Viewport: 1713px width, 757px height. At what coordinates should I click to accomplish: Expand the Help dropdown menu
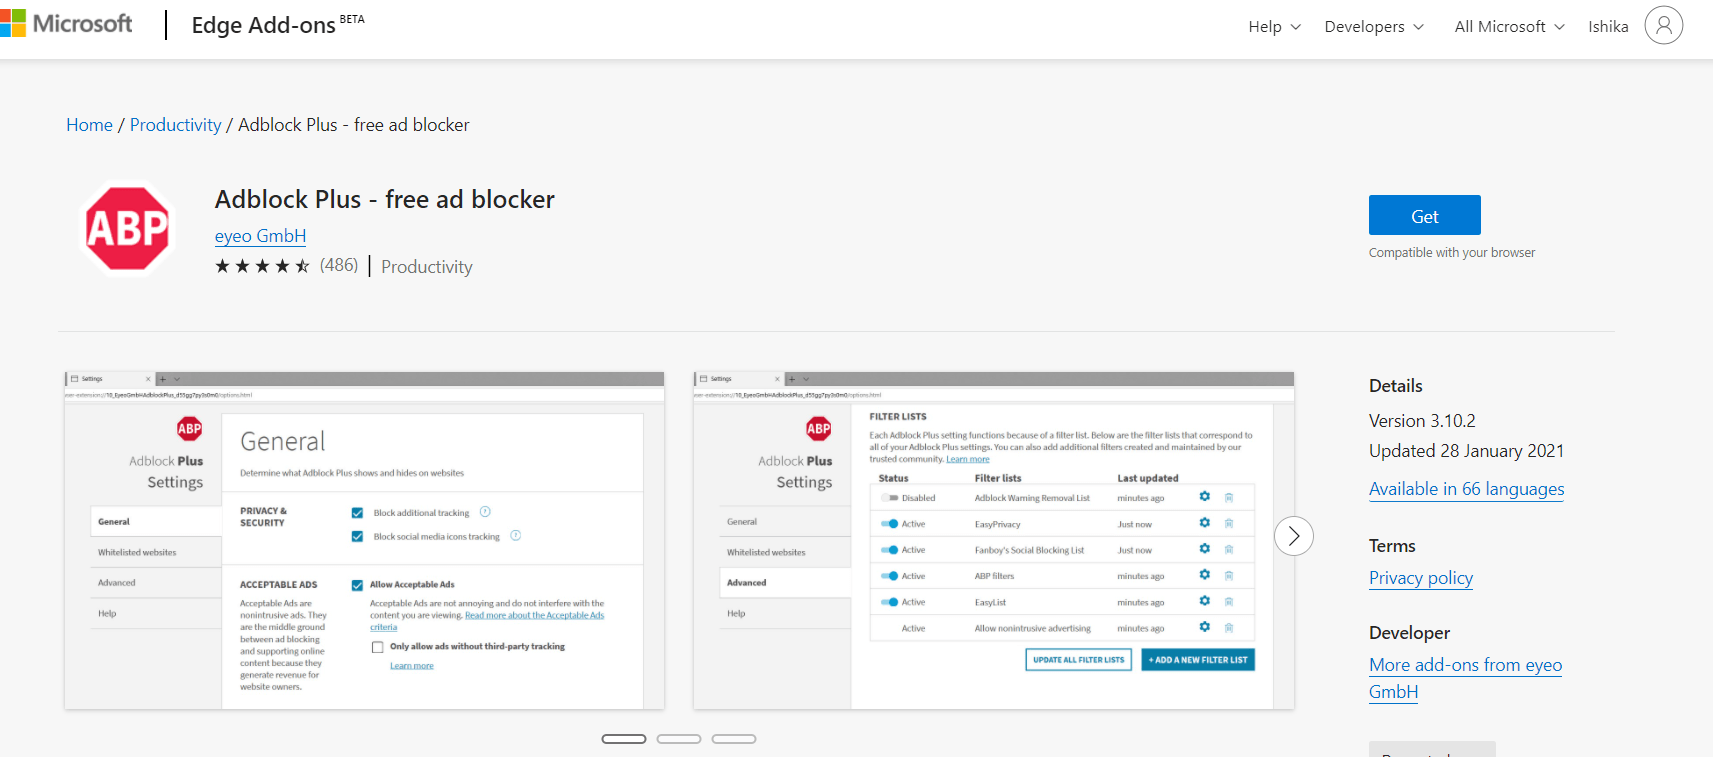tap(1275, 27)
